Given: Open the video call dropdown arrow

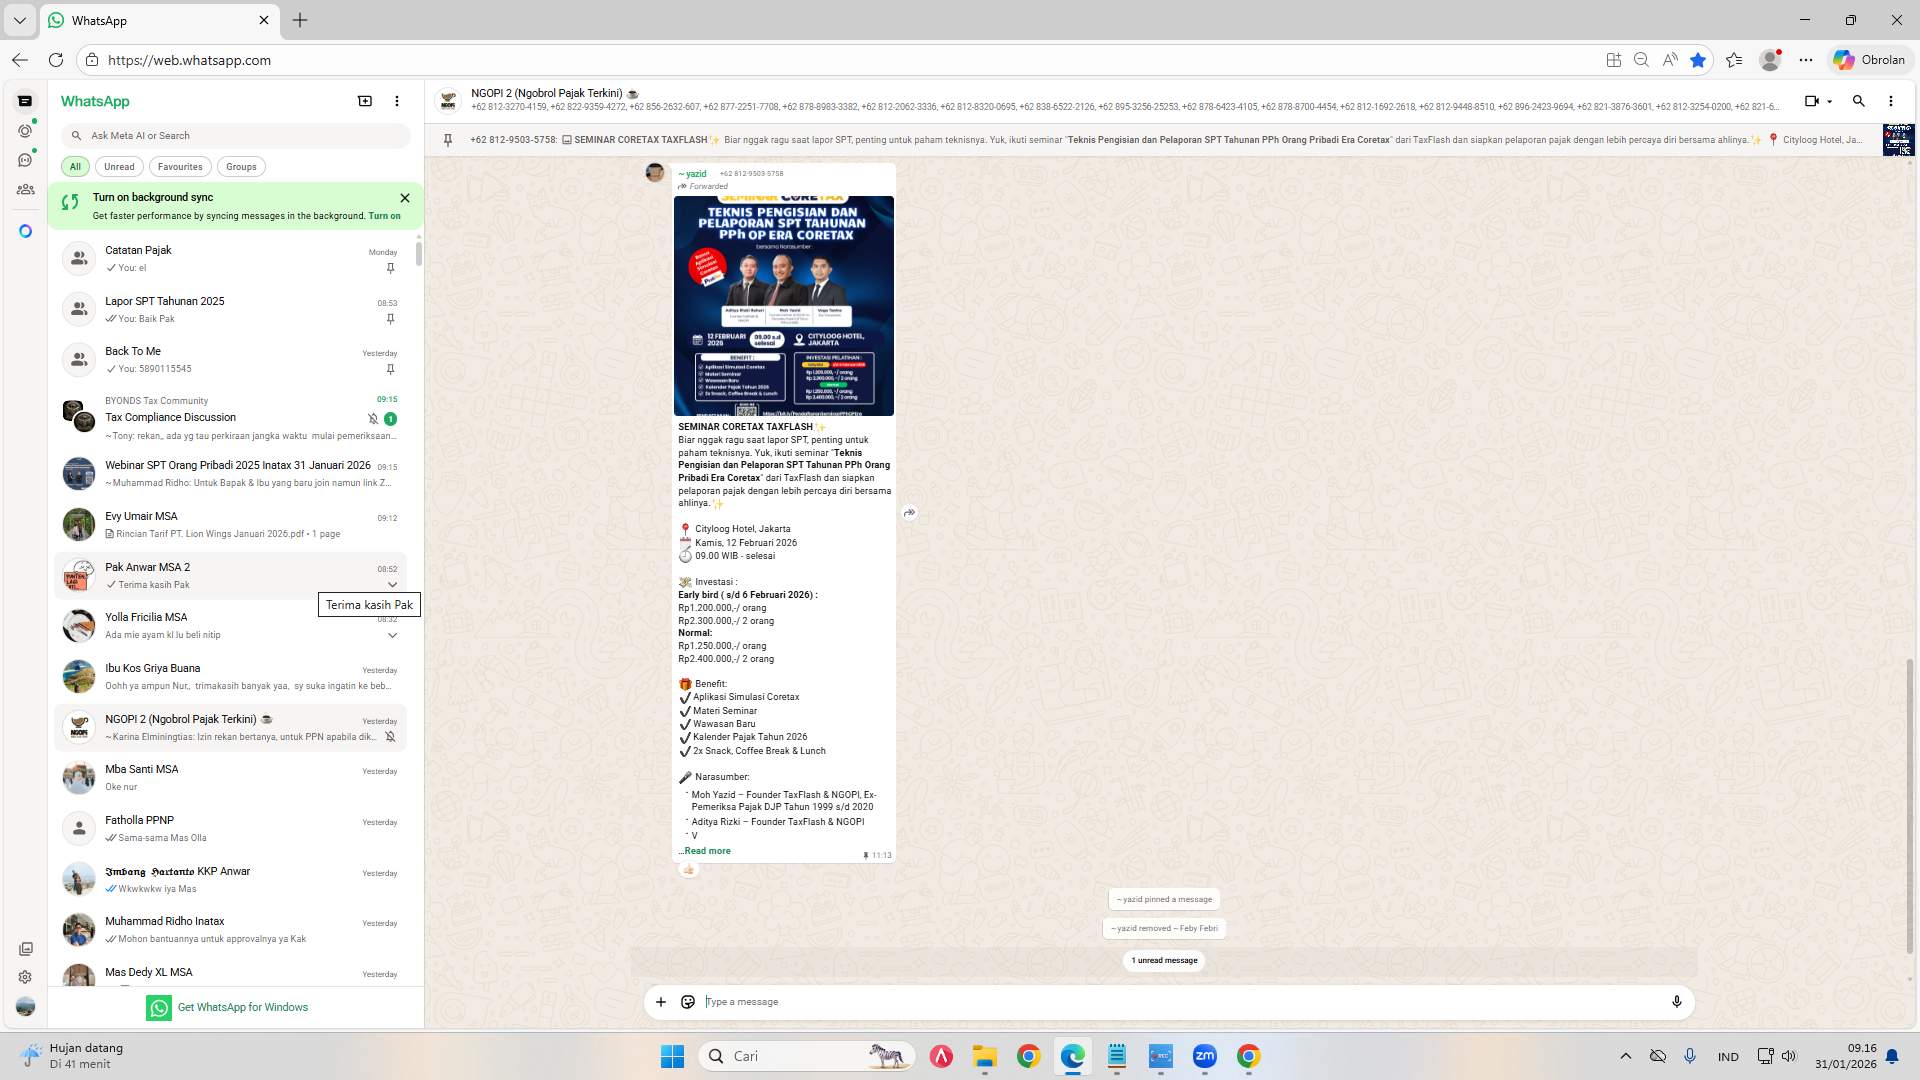Looking at the screenshot, I should (1828, 101).
